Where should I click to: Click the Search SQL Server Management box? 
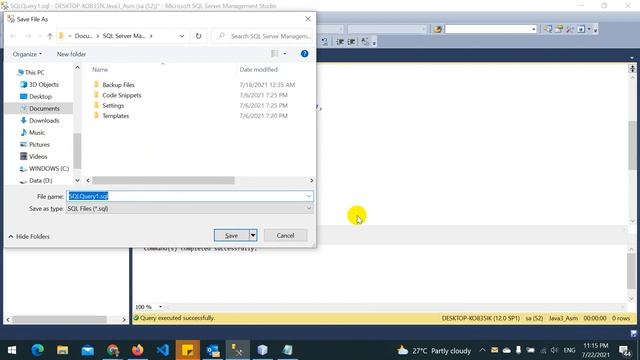click(262, 36)
